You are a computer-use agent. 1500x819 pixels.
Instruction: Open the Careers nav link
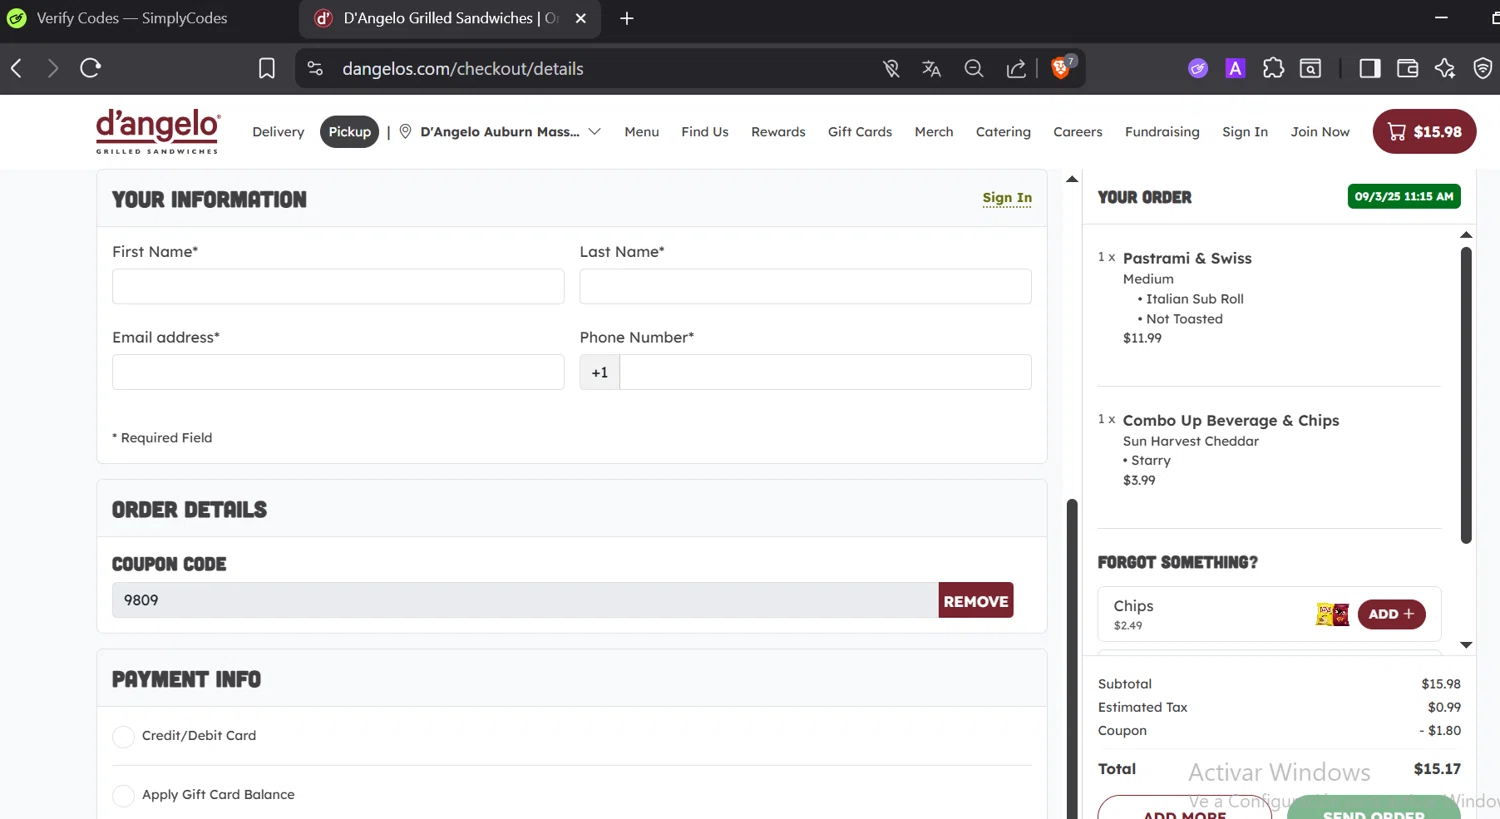(1078, 131)
